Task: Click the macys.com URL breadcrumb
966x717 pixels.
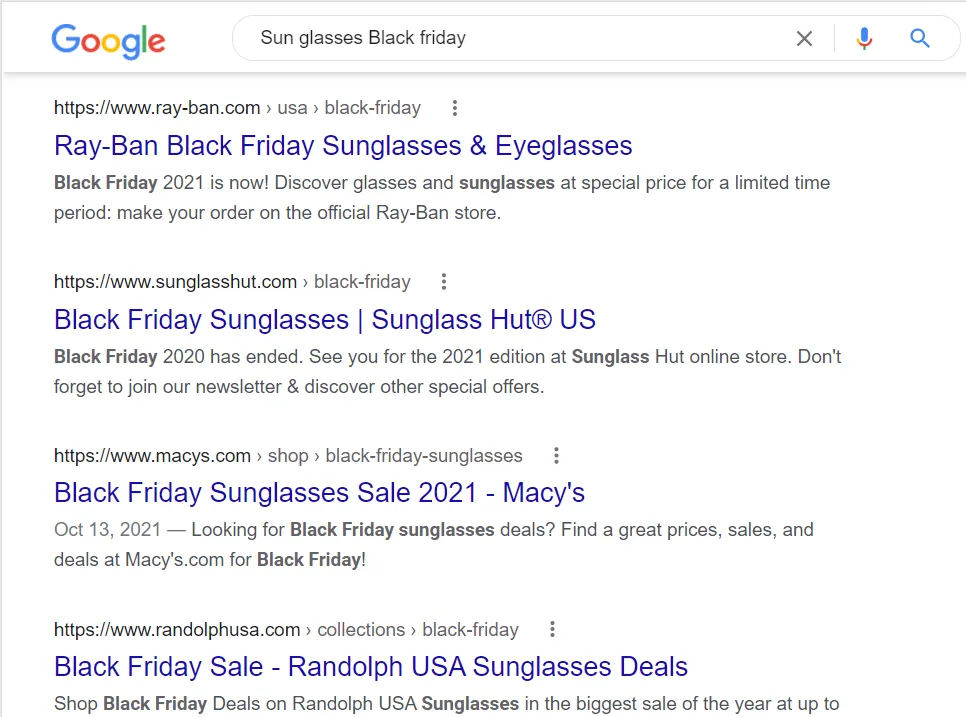Action: coord(288,456)
